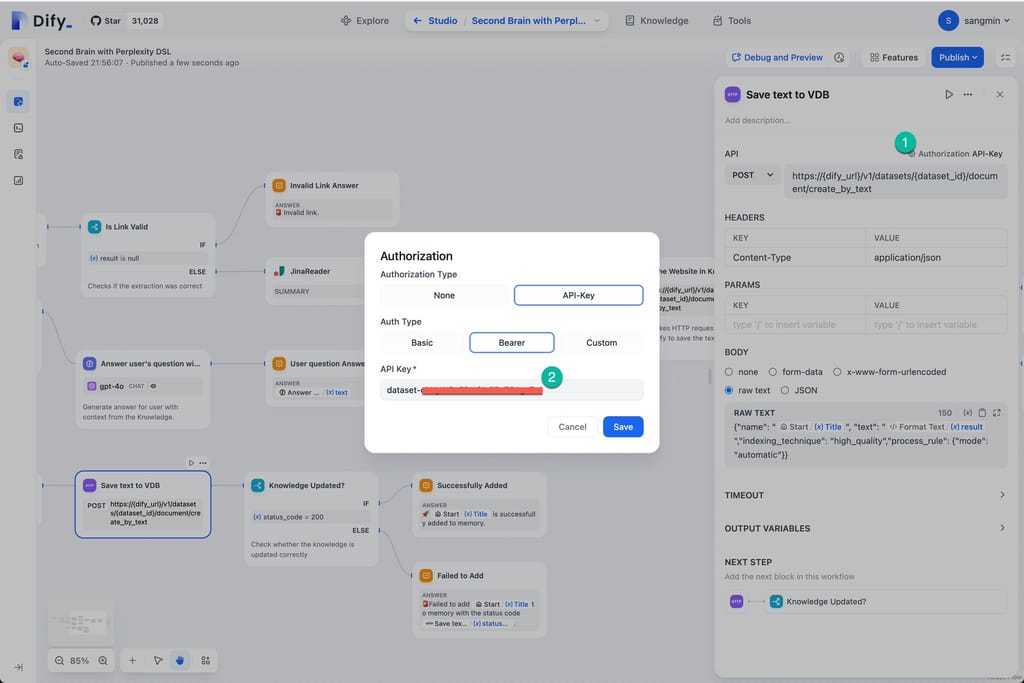The image size is (1024, 683).
Task: Click the purple HTTP icon in panel title
Action: [733, 95]
